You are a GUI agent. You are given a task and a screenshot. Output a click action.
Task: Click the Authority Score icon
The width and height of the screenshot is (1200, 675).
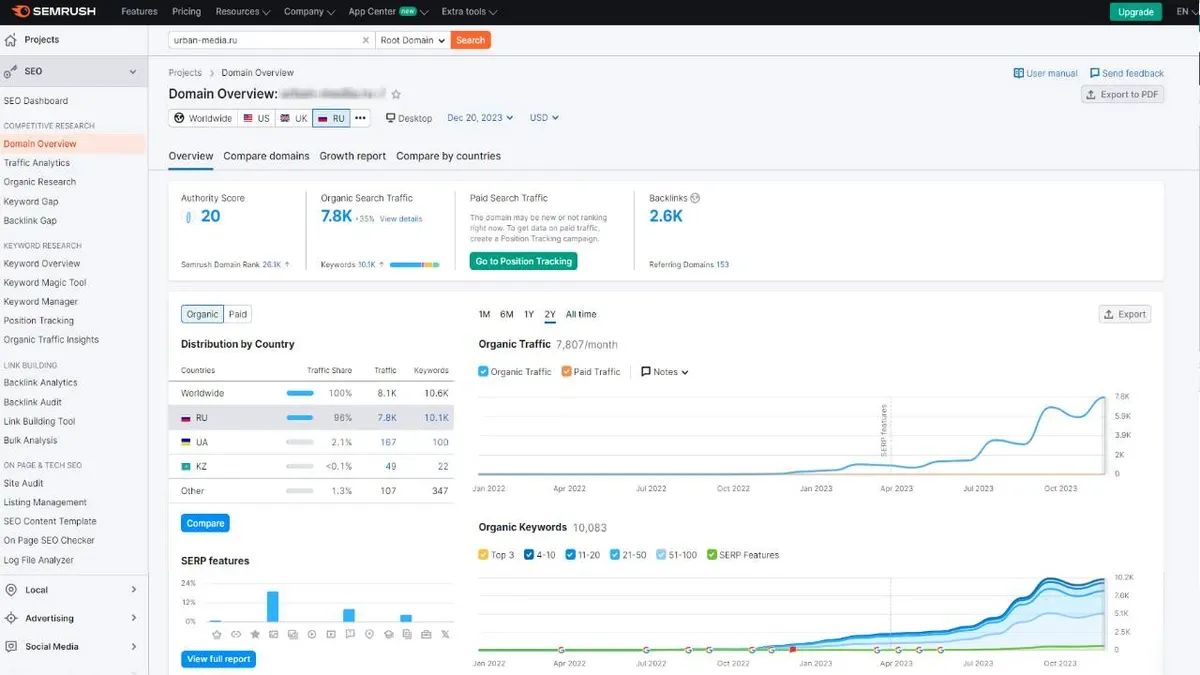[186, 216]
